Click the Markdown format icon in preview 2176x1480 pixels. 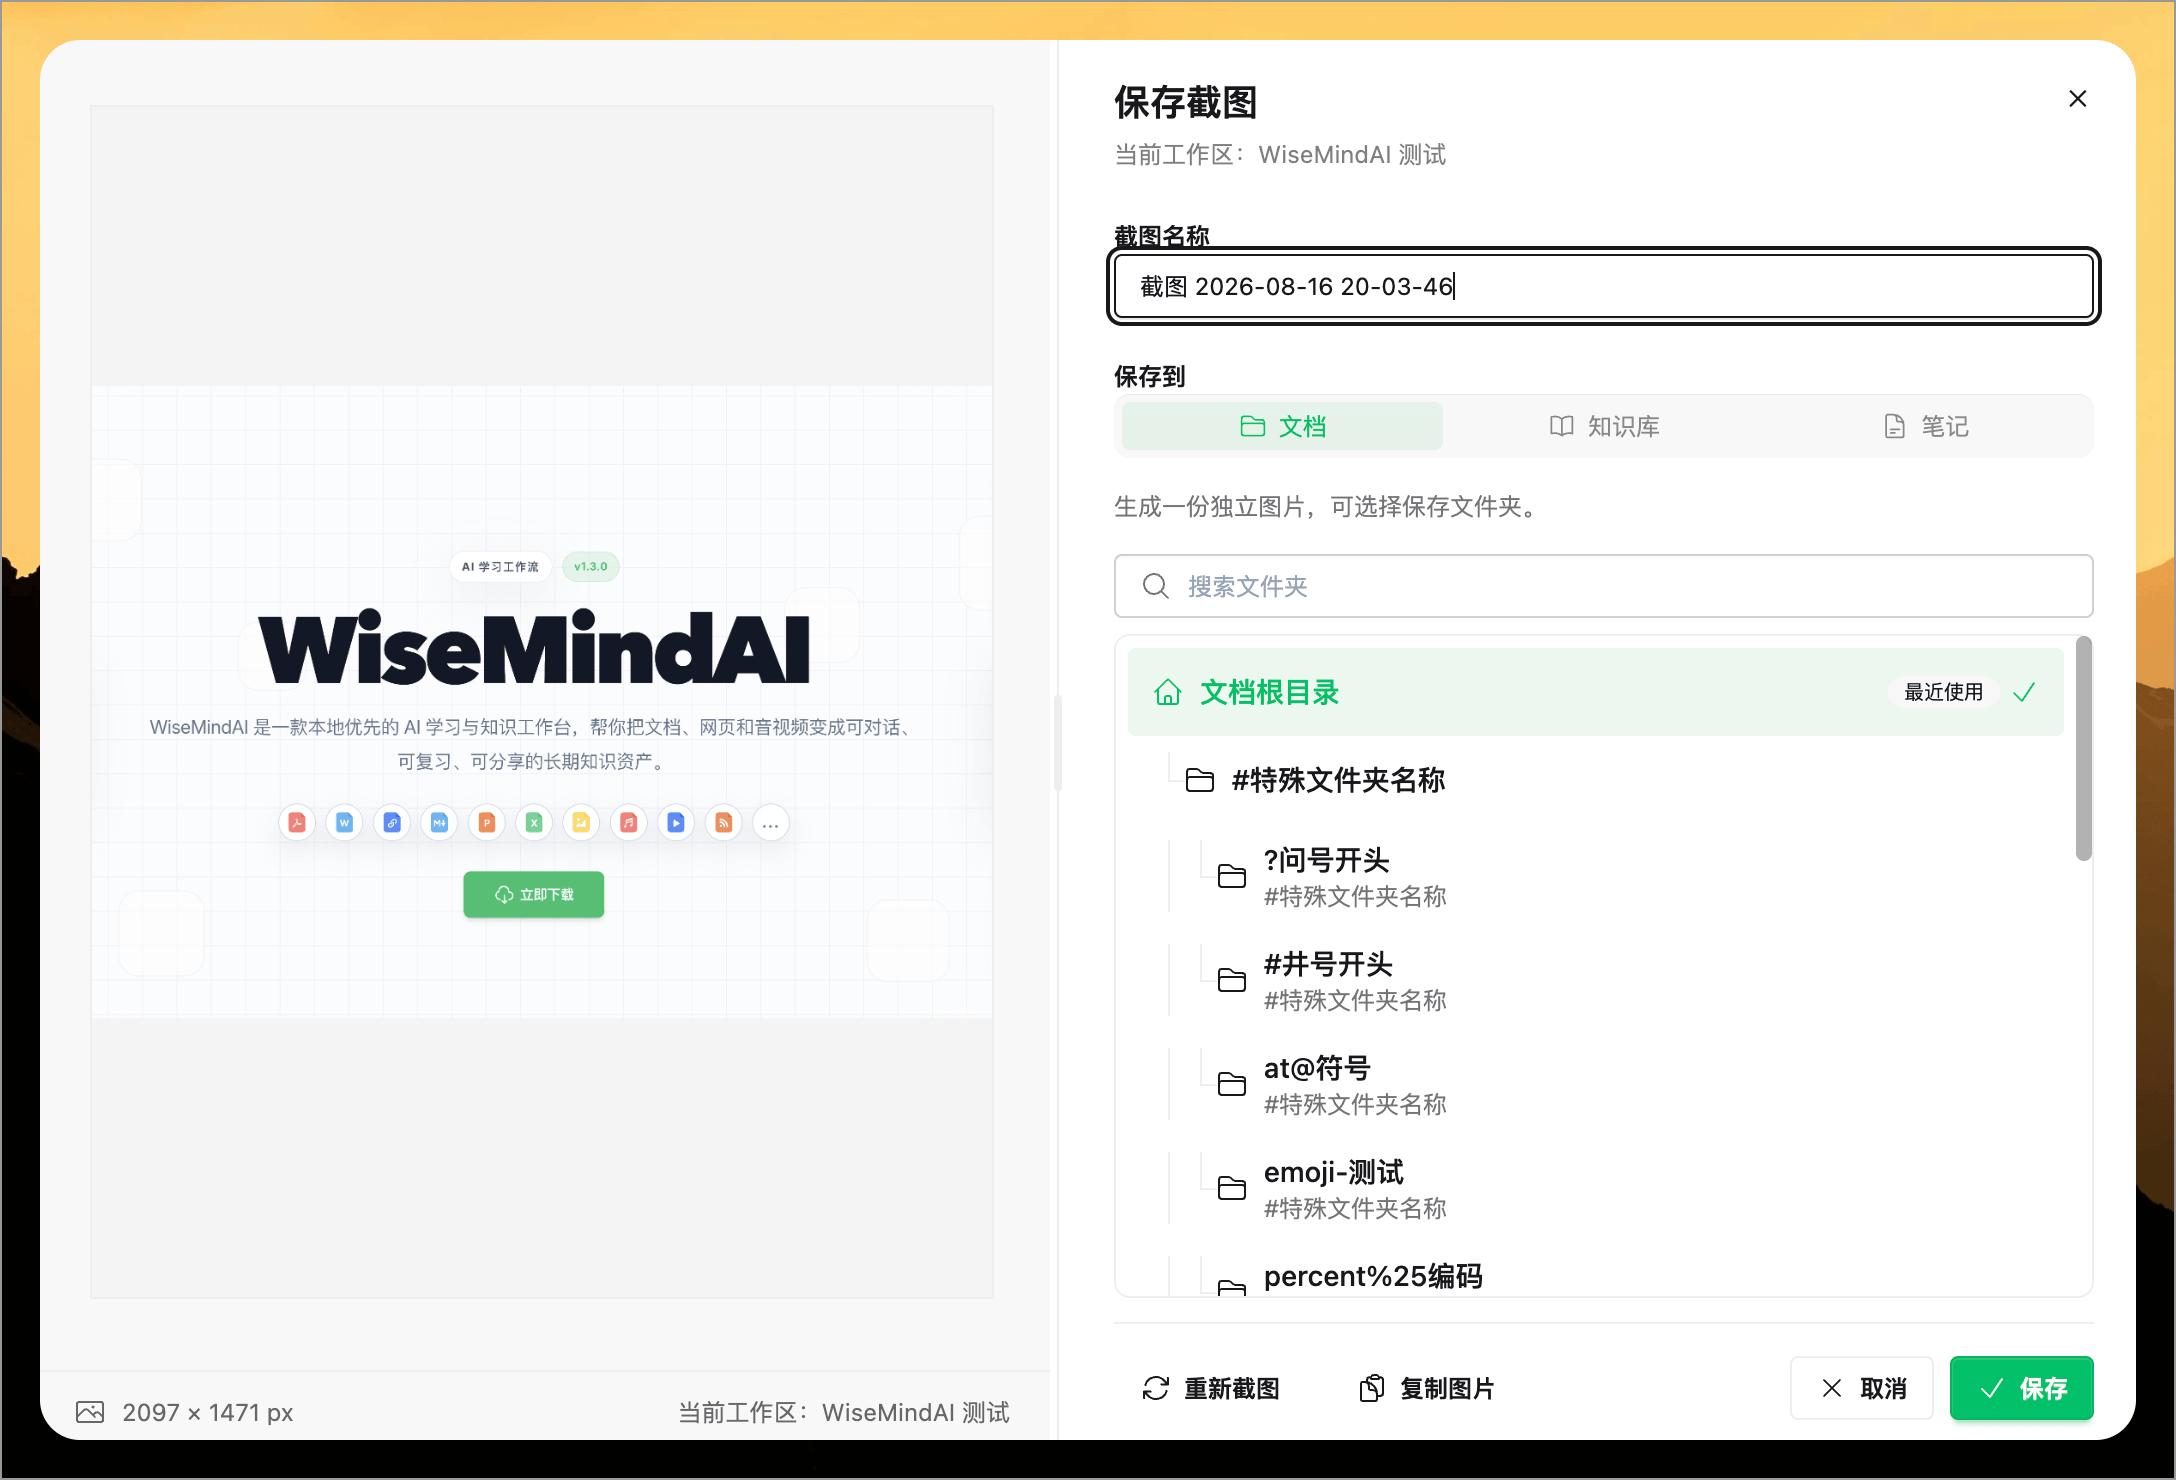(439, 823)
